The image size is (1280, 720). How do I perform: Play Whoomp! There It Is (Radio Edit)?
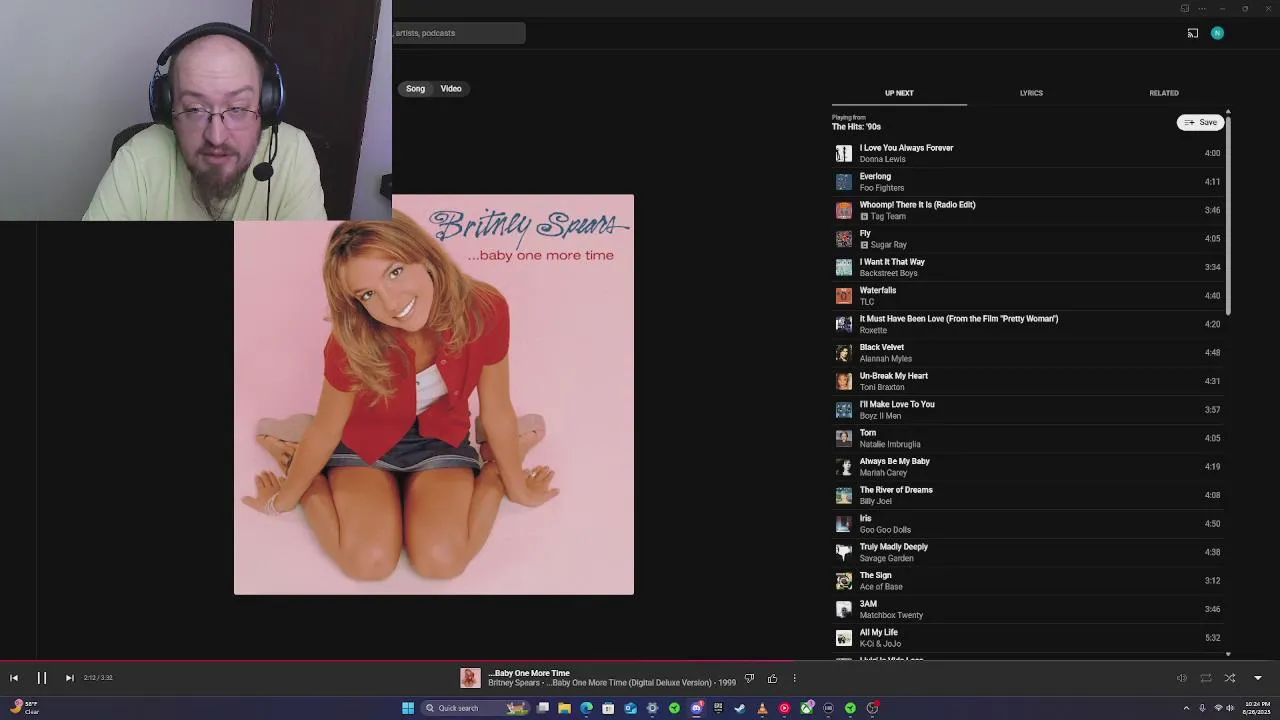coord(1028,210)
